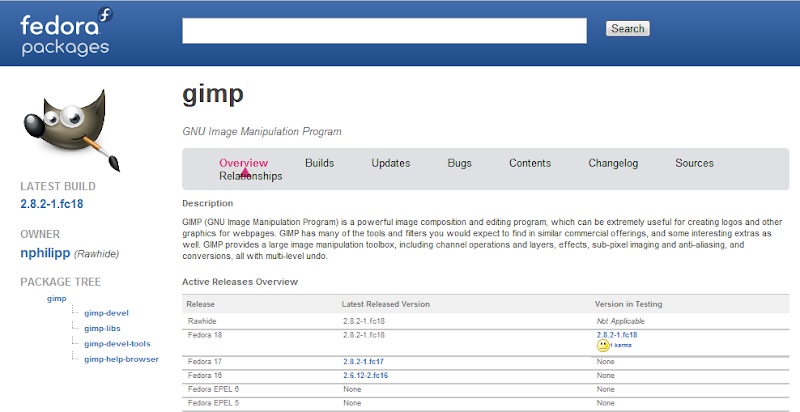Click the Latest Released Version column header

(x=386, y=304)
